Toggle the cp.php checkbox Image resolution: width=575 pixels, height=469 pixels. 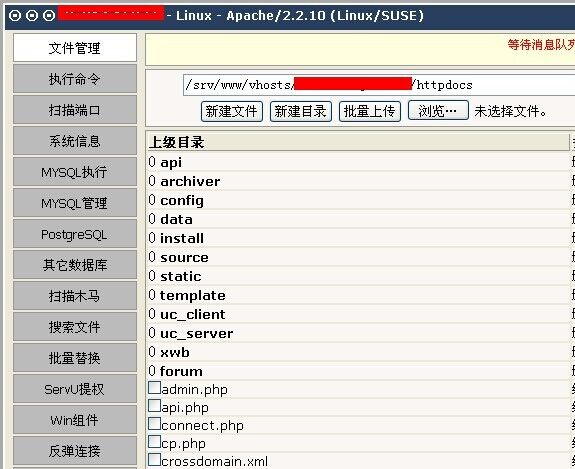154,441
